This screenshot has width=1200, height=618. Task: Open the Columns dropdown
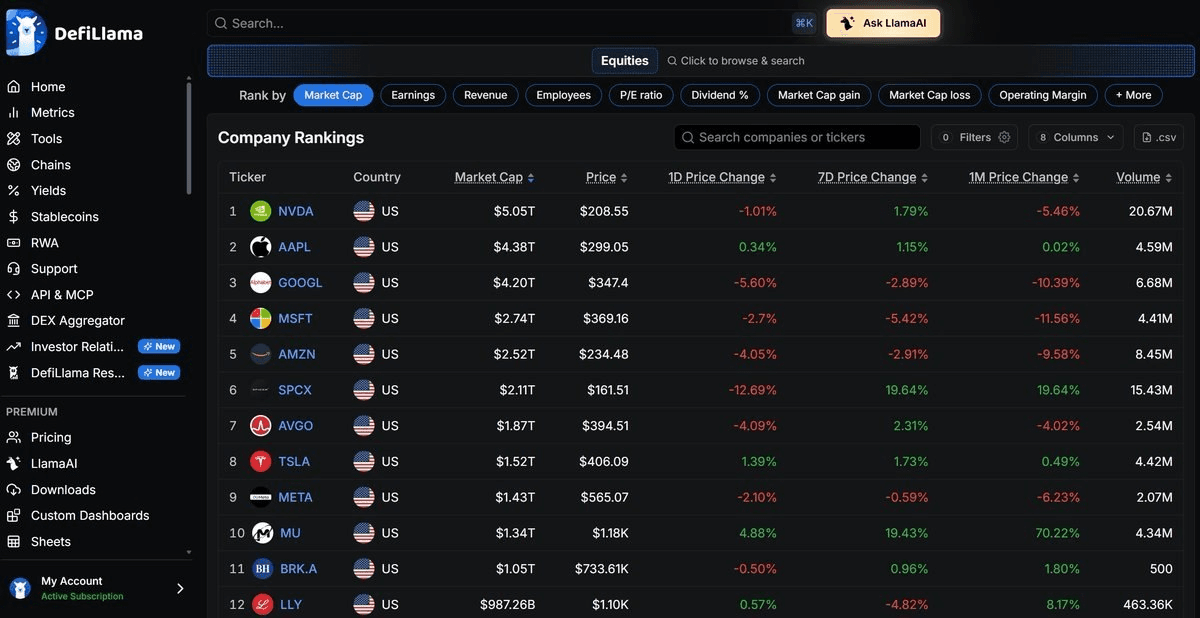[1077, 137]
